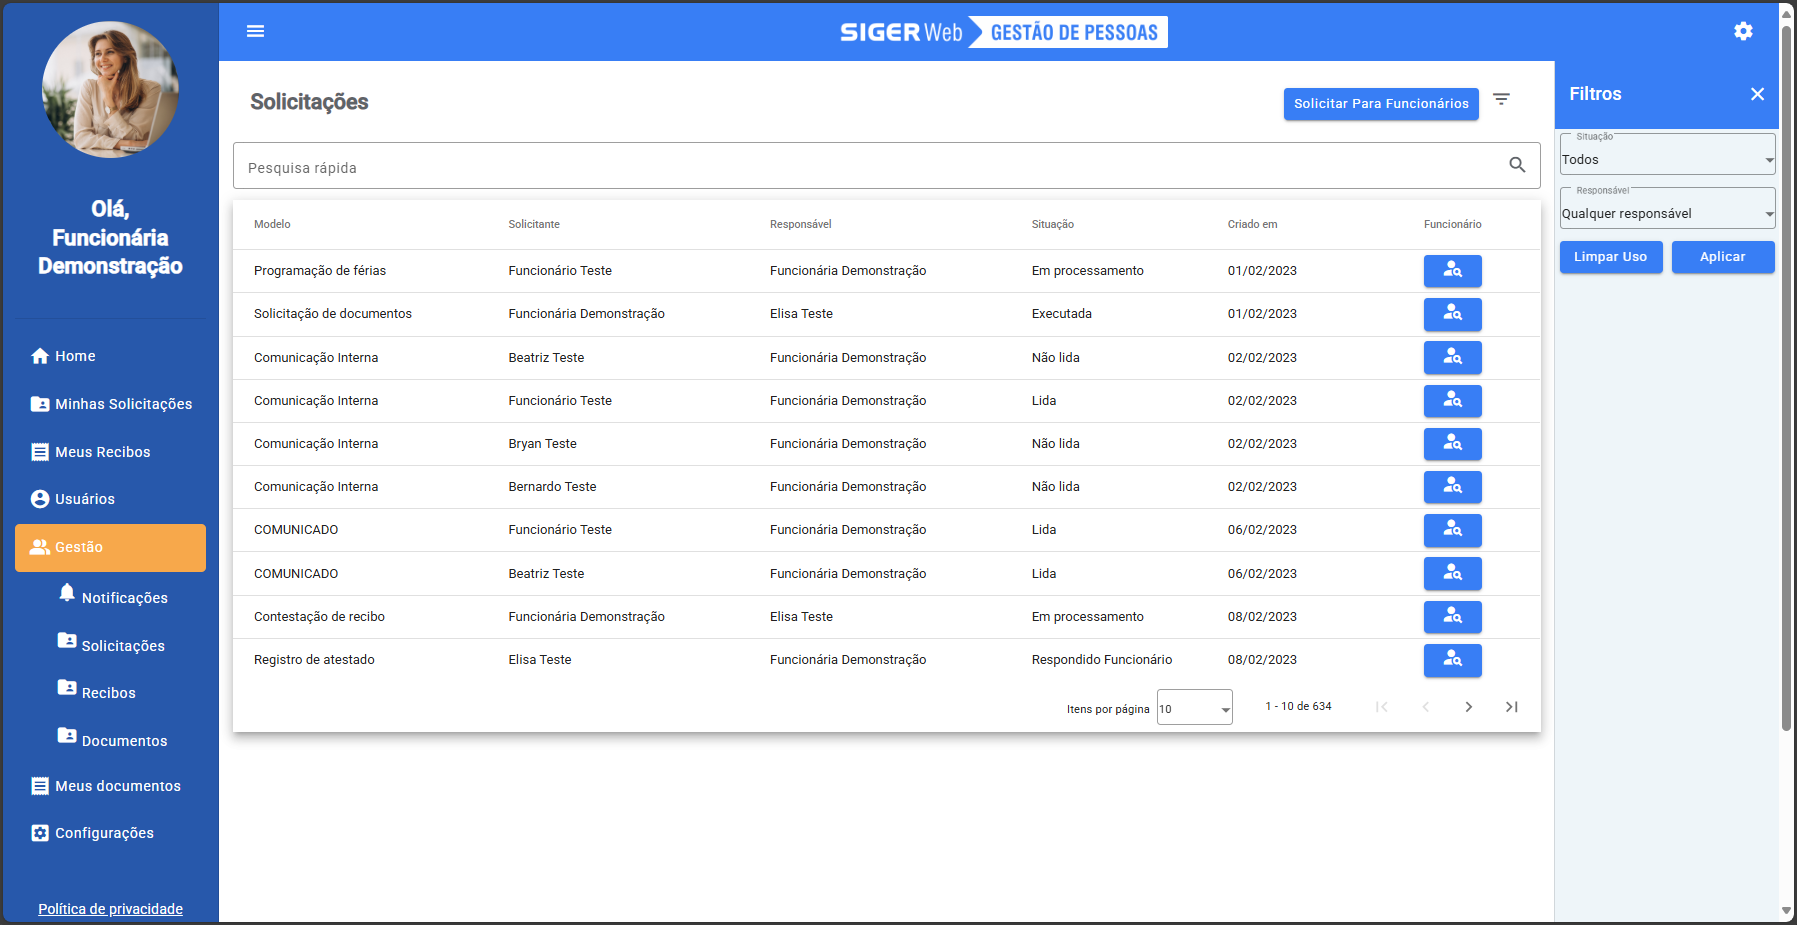Click the search magnifier icon
The image size is (1797, 925).
[1517, 165]
